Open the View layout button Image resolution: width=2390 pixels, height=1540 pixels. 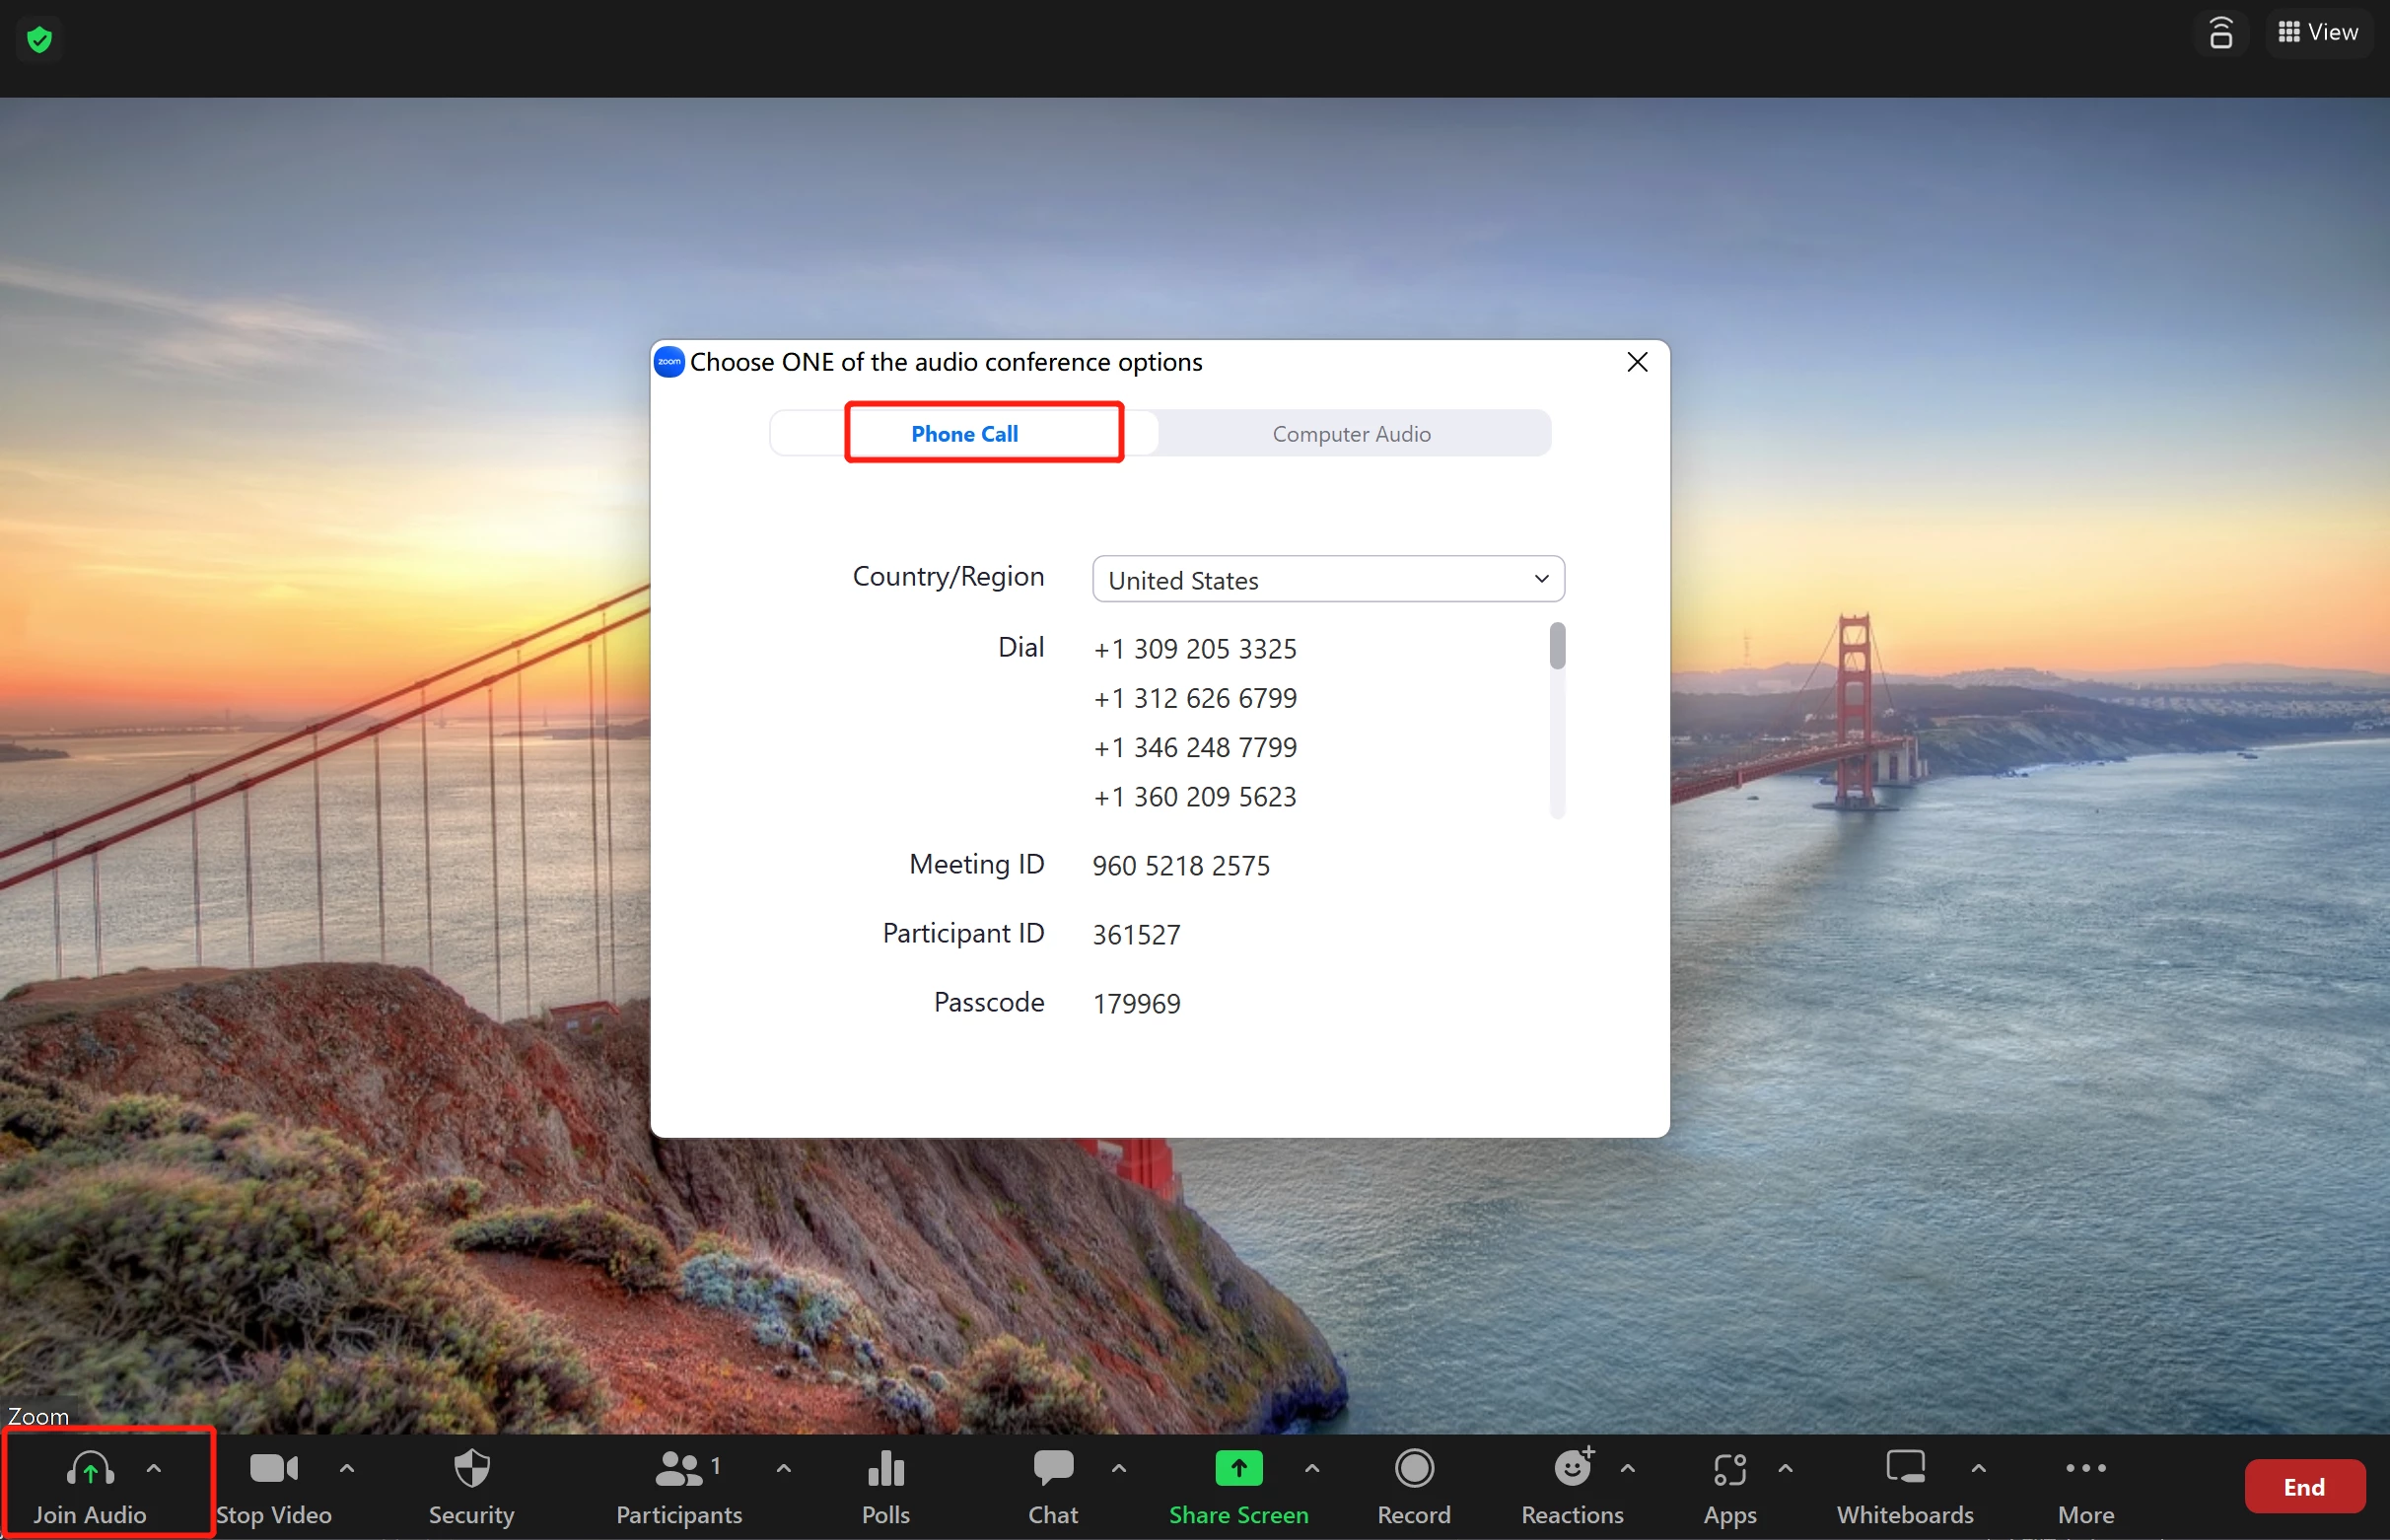point(2318,32)
